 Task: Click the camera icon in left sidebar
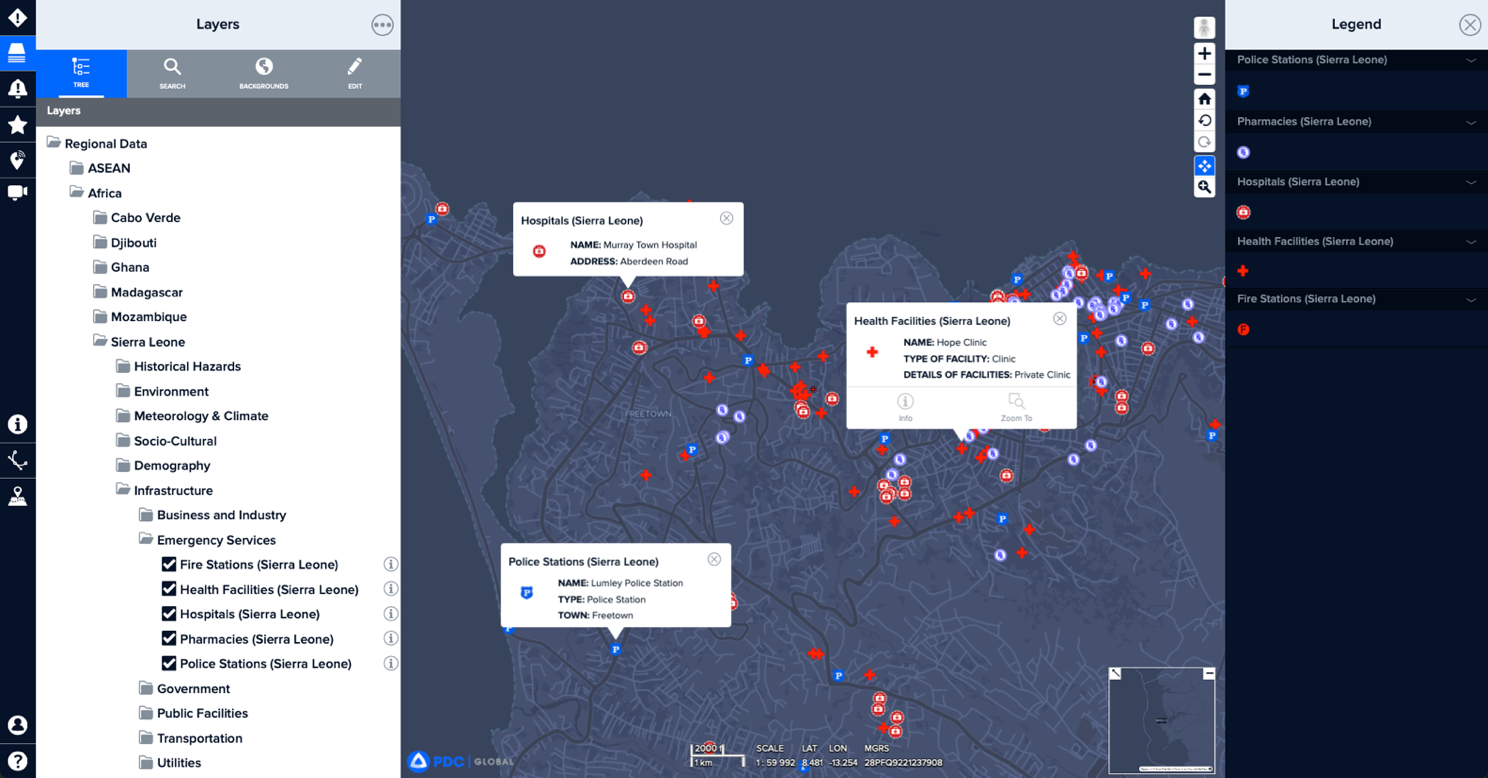[x=17, y=193]
